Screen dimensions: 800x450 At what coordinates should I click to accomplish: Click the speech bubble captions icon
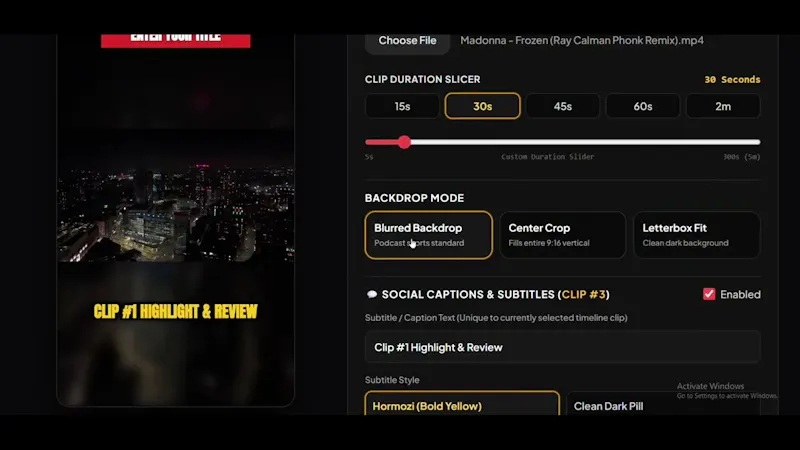pos(372,294)
